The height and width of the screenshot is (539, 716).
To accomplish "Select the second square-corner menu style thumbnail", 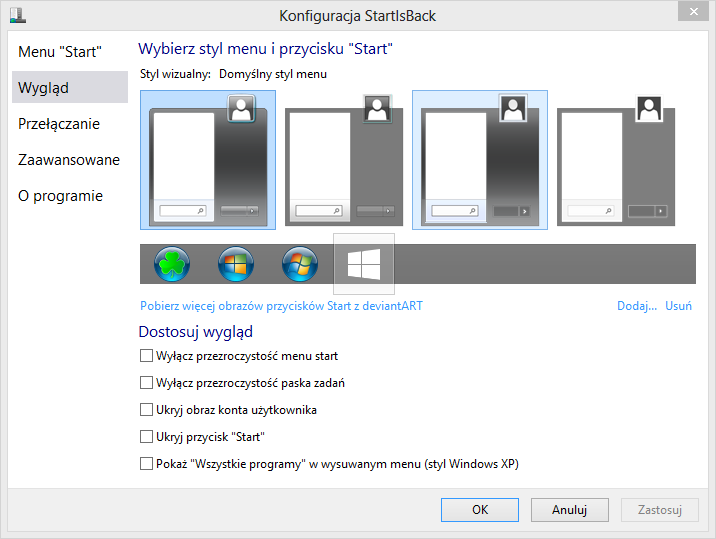I will tap(344, 160).
